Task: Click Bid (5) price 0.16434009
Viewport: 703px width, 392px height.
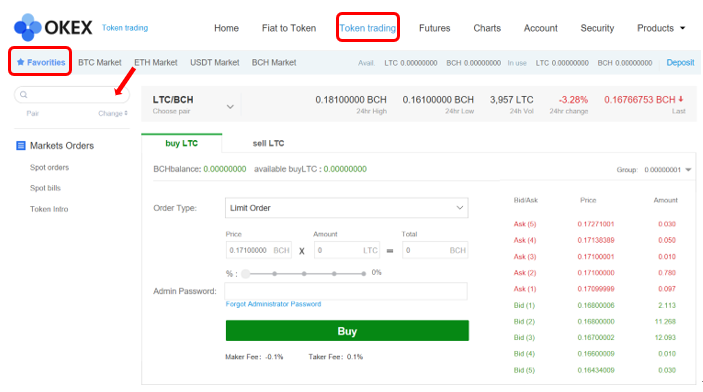Action: coord(596,370)
